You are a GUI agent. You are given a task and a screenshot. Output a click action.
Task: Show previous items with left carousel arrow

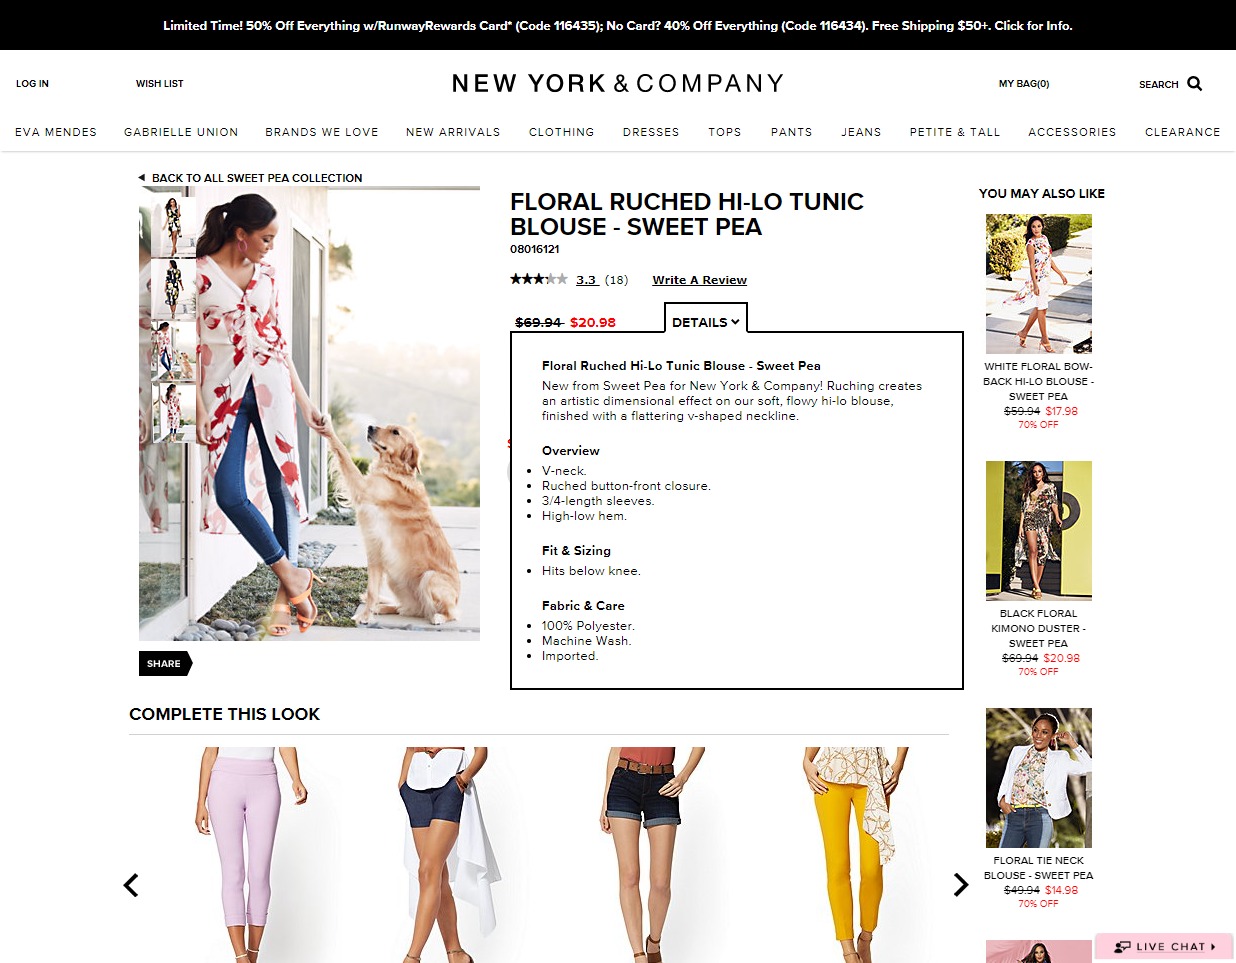coord(131,885)
